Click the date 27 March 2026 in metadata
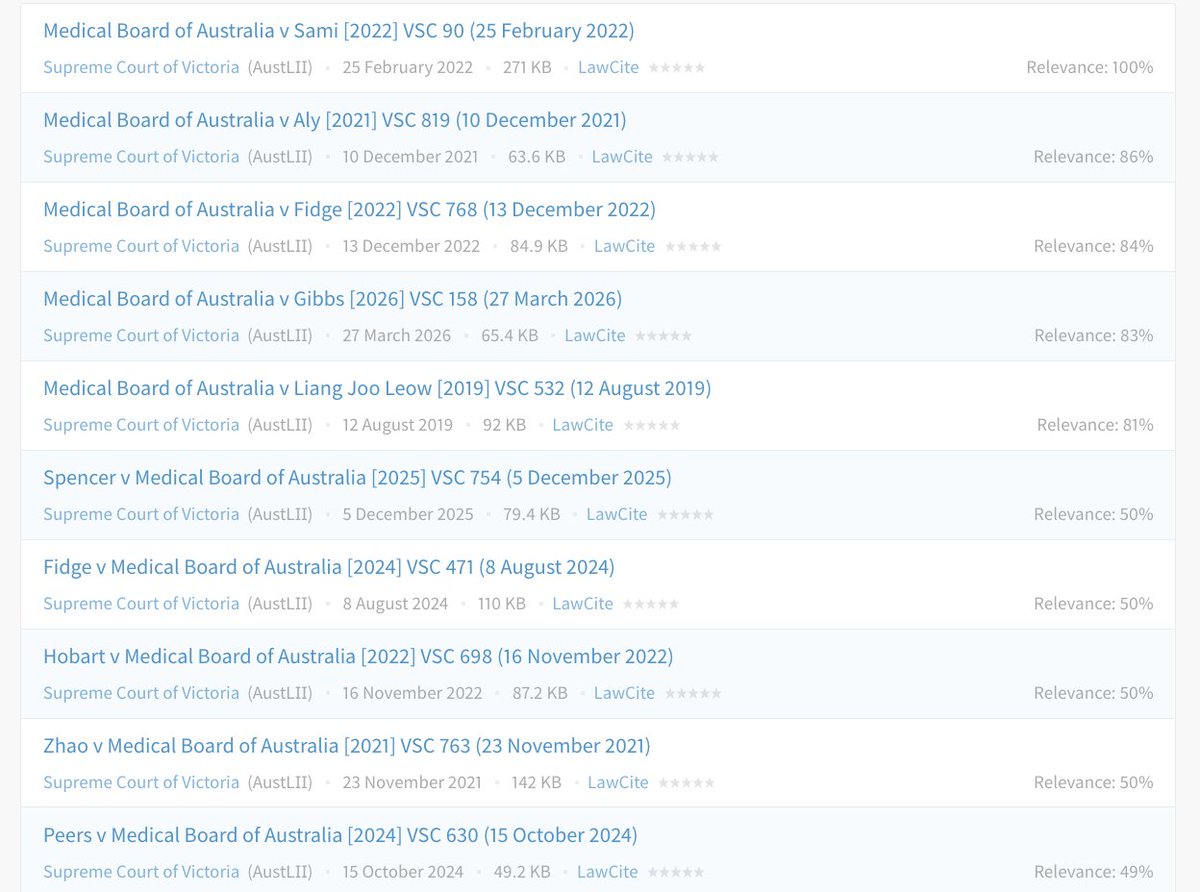 (397, 335)
